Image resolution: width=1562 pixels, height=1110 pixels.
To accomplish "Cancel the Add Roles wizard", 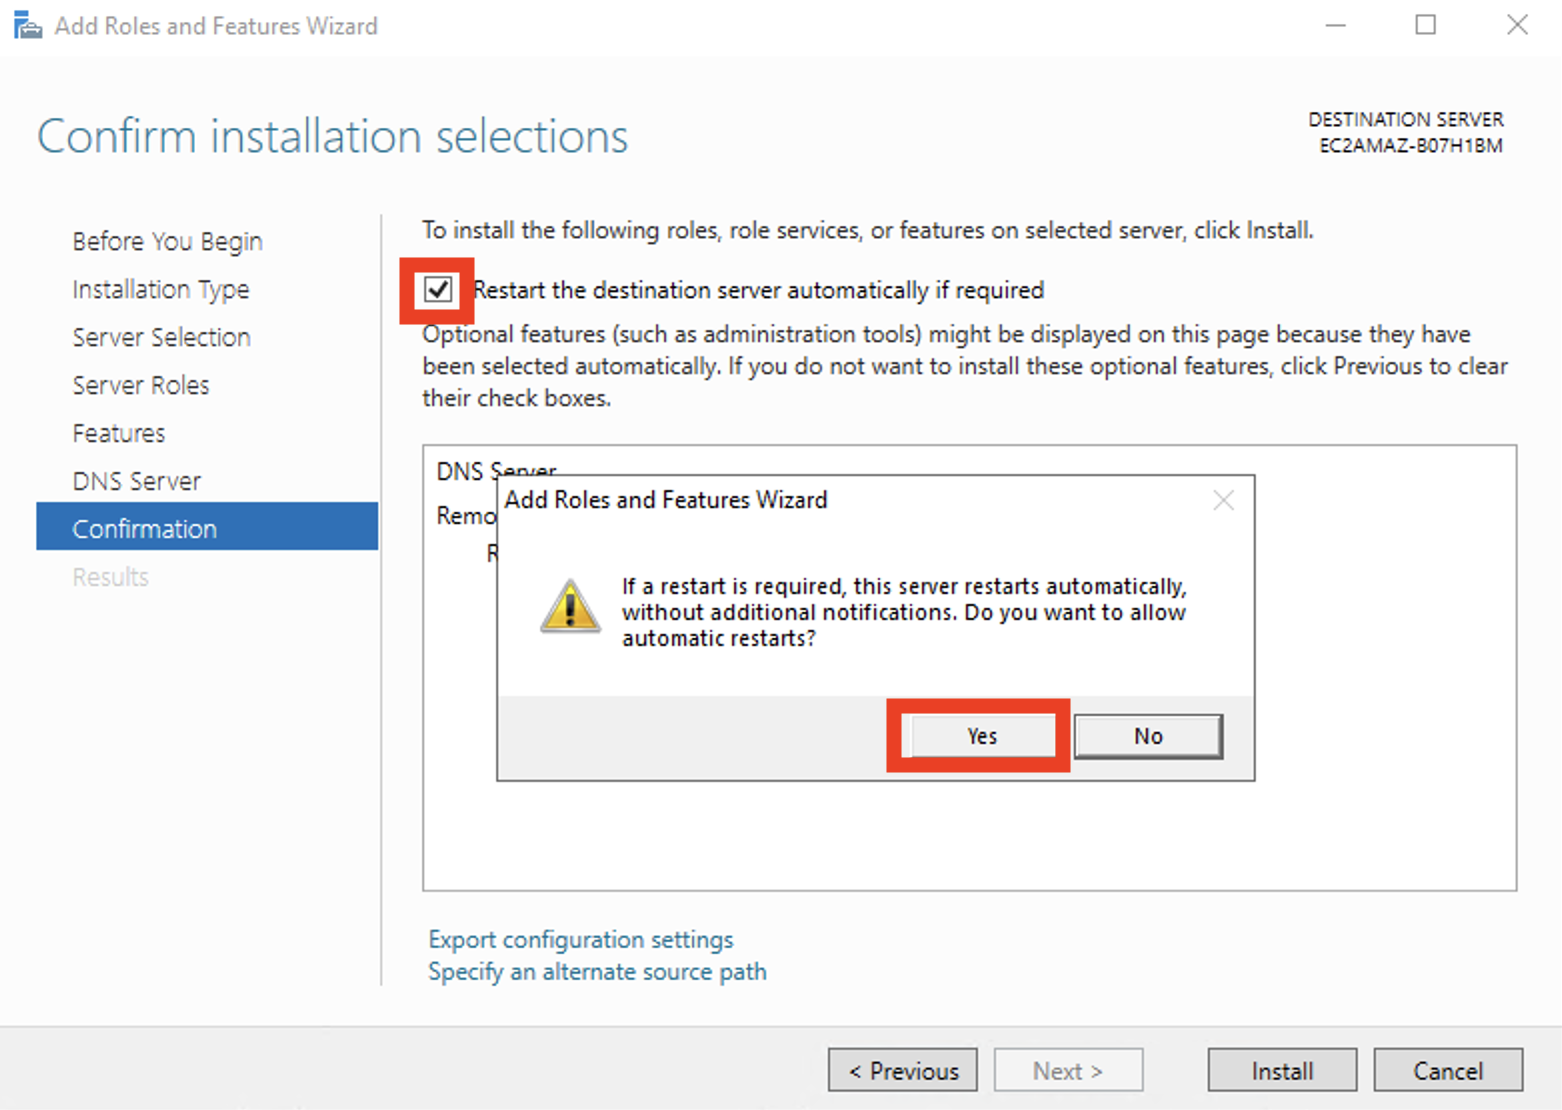I will [x=1448, y=1070].
